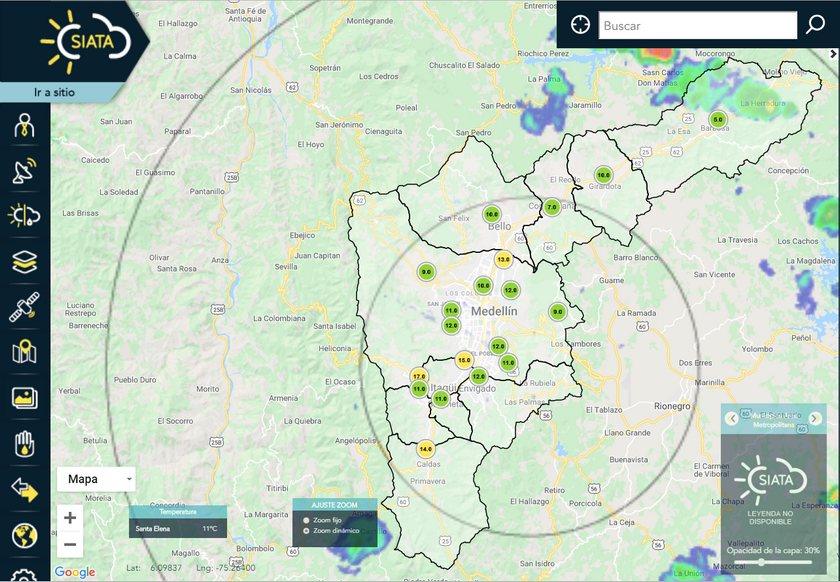Click the crosshair locate icon

(581, 26)
